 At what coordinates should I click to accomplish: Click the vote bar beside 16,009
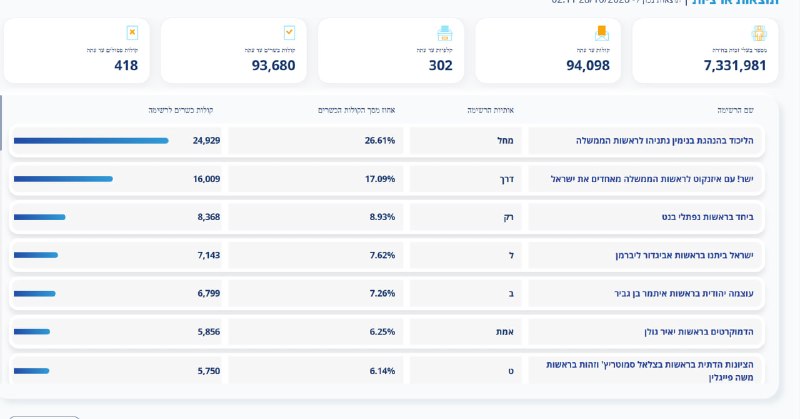pyautogui.click(x=63, y=179)
